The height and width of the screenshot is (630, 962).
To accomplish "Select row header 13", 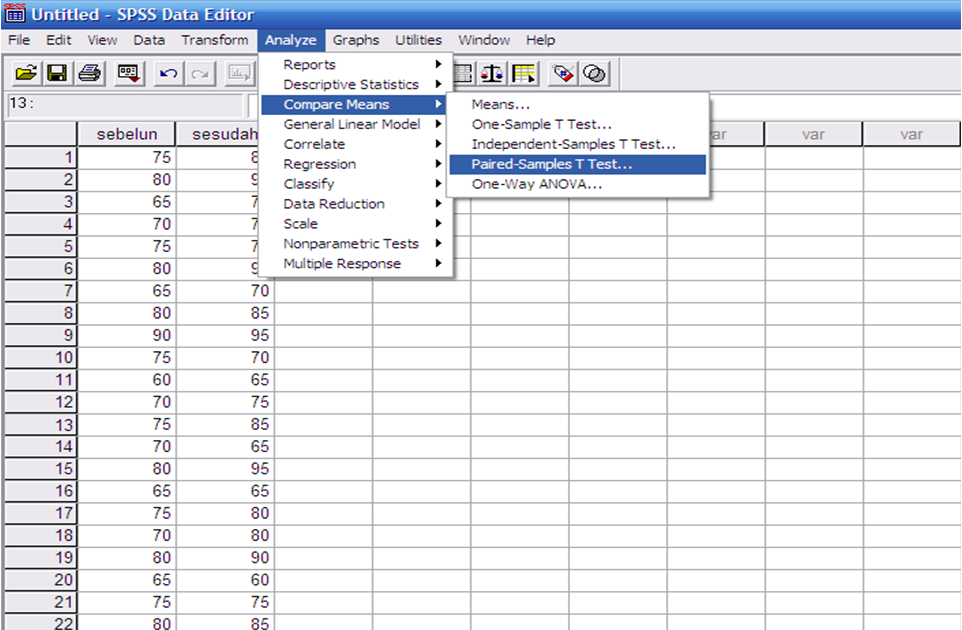I will [40, 424].
